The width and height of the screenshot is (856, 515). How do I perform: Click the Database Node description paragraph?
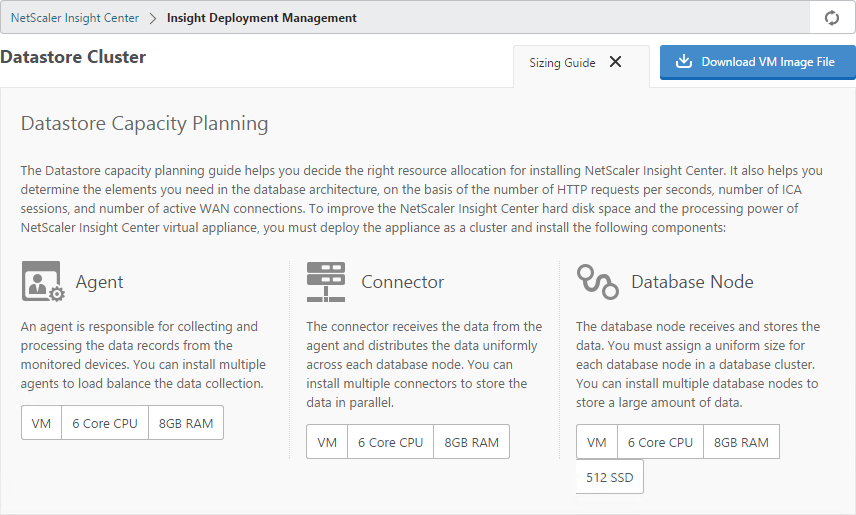coord(698,364)
